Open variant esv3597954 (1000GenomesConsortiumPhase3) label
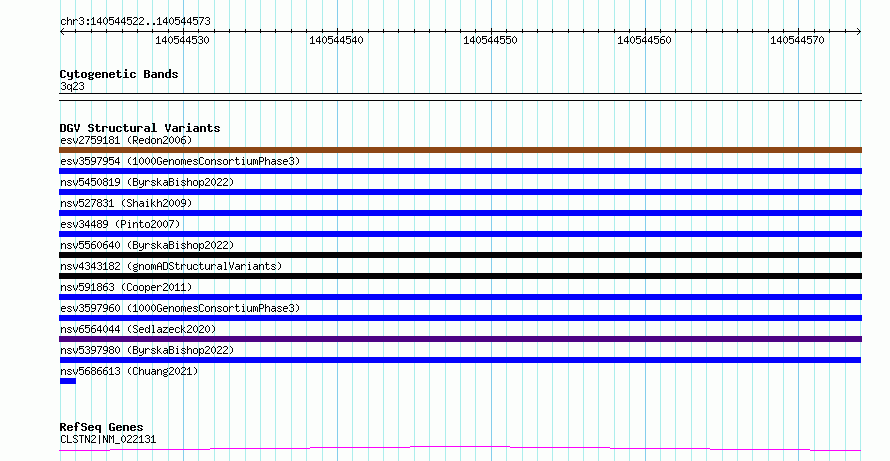 coord(180,161)
